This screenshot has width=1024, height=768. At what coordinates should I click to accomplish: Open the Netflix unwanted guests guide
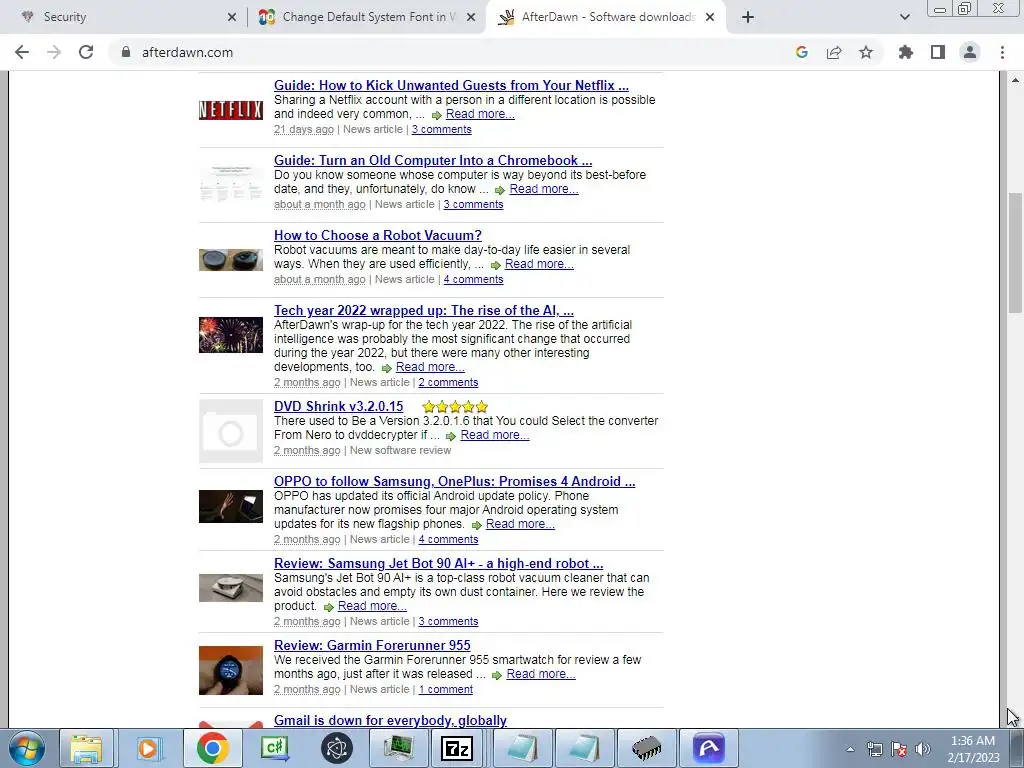451,86
